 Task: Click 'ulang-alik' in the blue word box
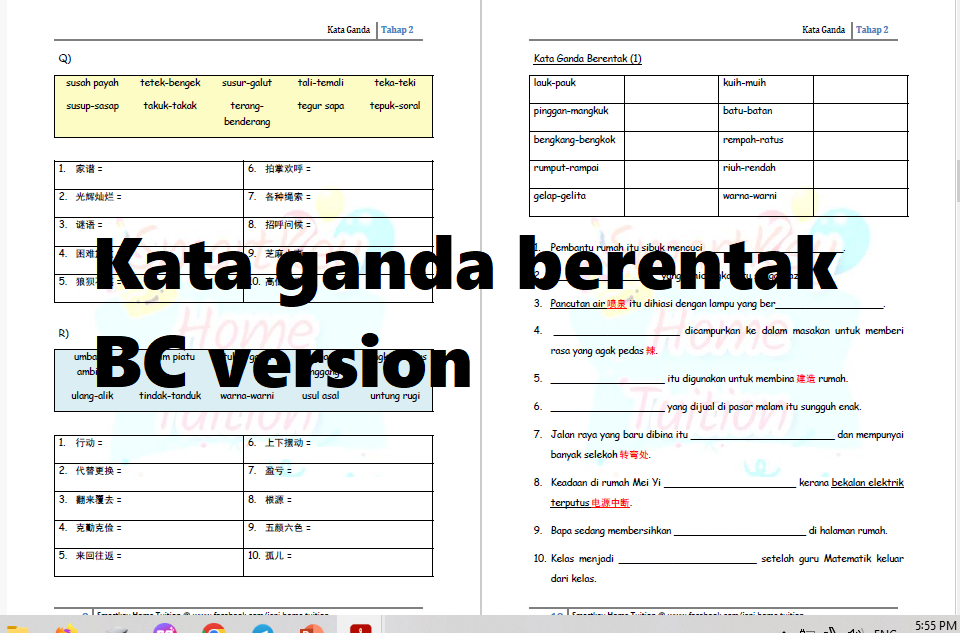92,395
